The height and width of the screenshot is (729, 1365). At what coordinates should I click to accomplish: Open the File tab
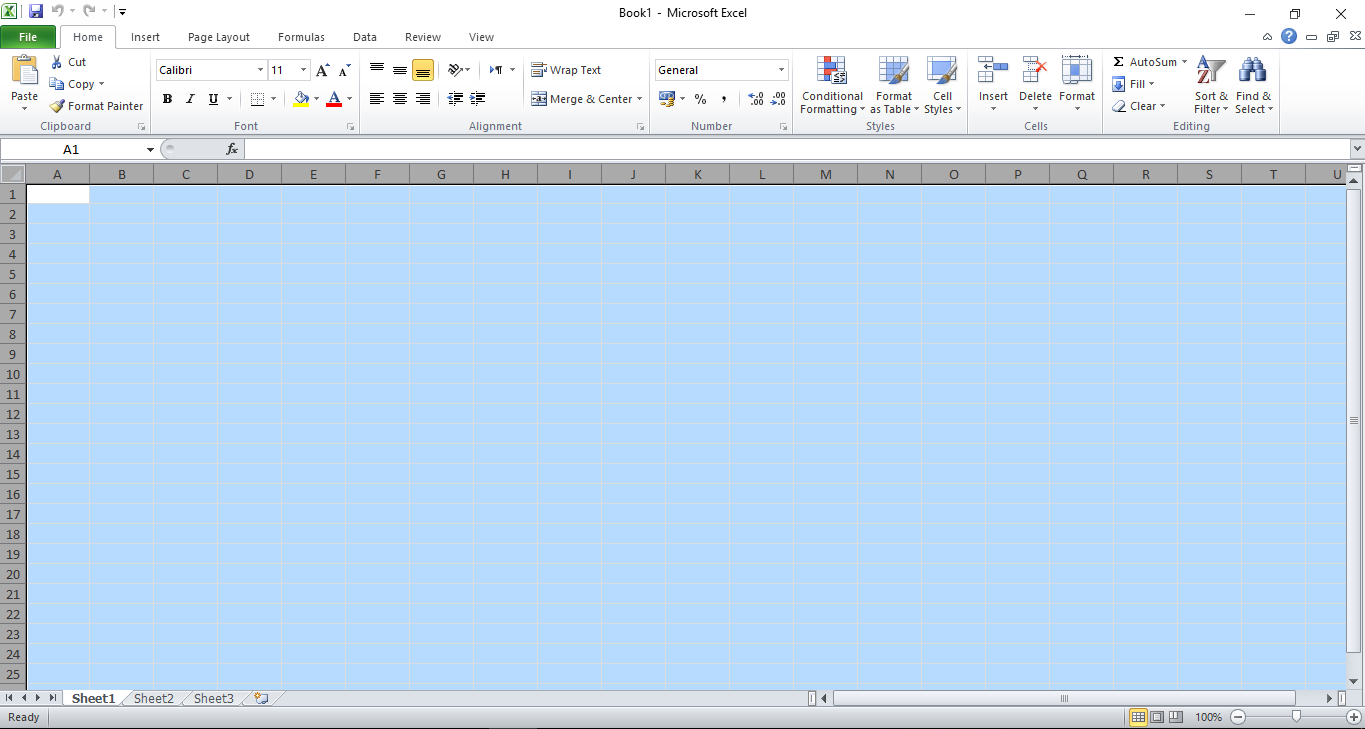tap(28, 37)
